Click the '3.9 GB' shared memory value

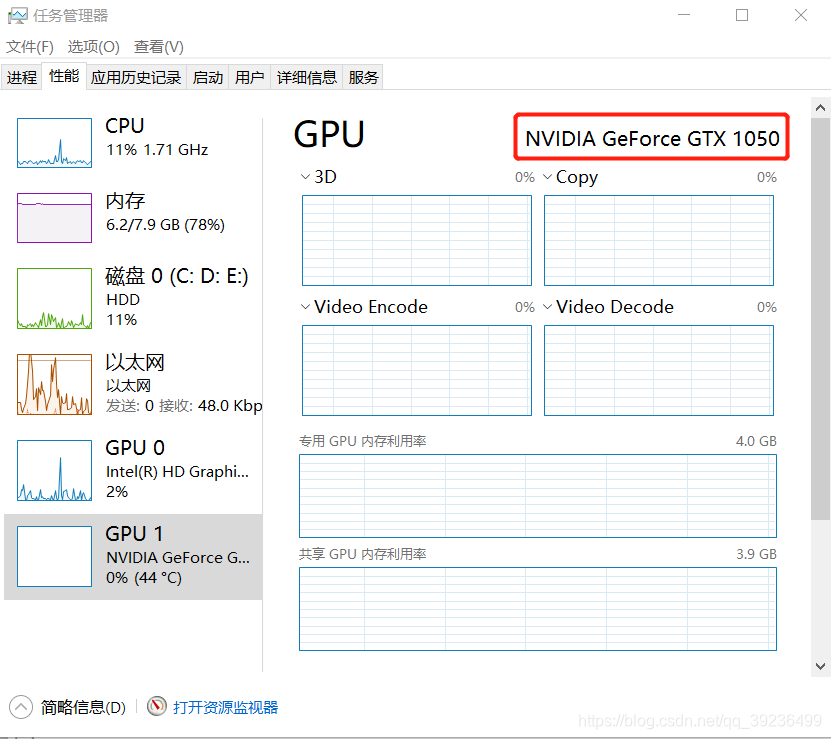pos(756,554)
